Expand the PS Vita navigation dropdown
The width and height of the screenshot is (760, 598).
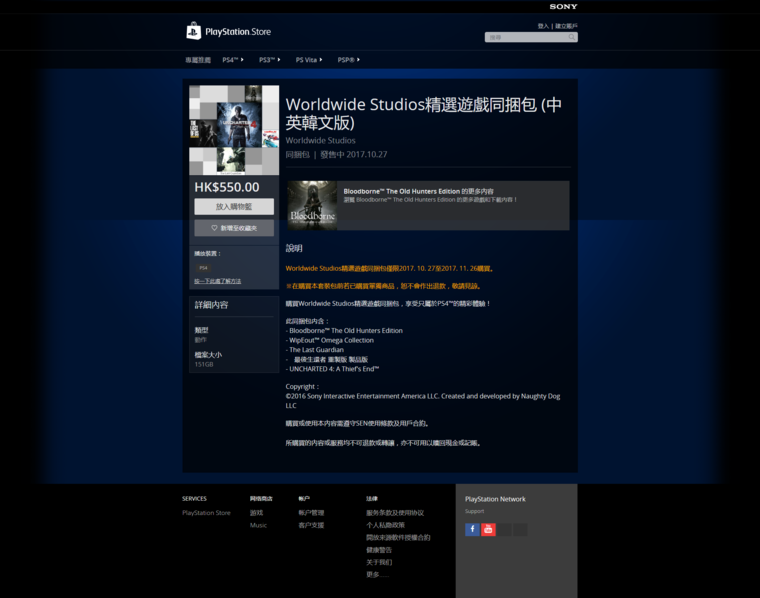309,60
